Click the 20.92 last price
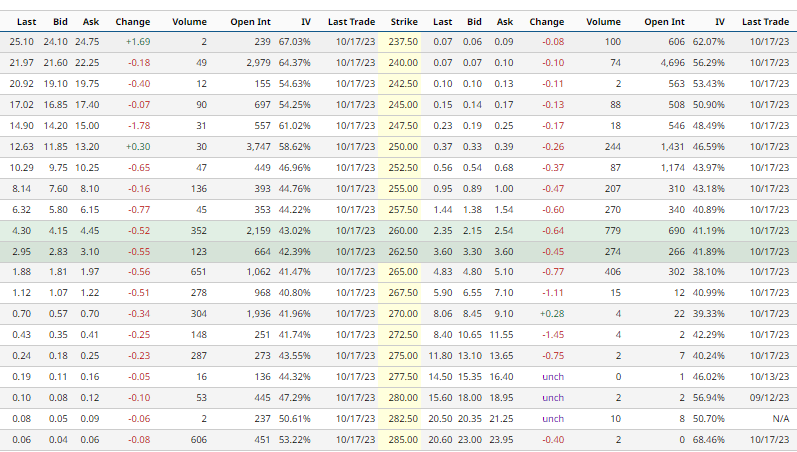Image resolution: width=797 pixels, height=452 pixels. [21, 83]
